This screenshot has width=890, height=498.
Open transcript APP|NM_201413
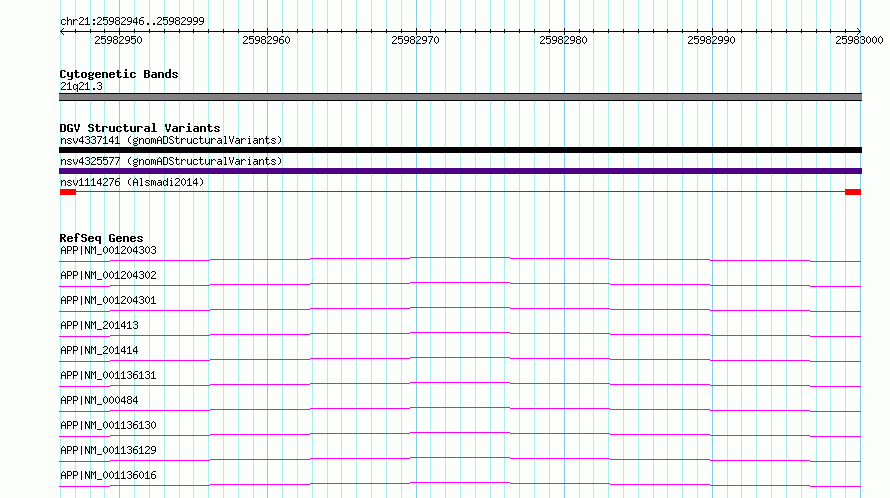(x=99, y=325)
